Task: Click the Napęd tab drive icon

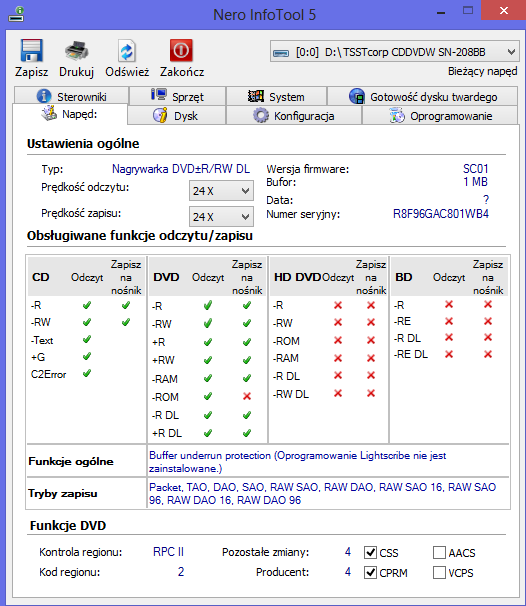Action: click(49, 113)
